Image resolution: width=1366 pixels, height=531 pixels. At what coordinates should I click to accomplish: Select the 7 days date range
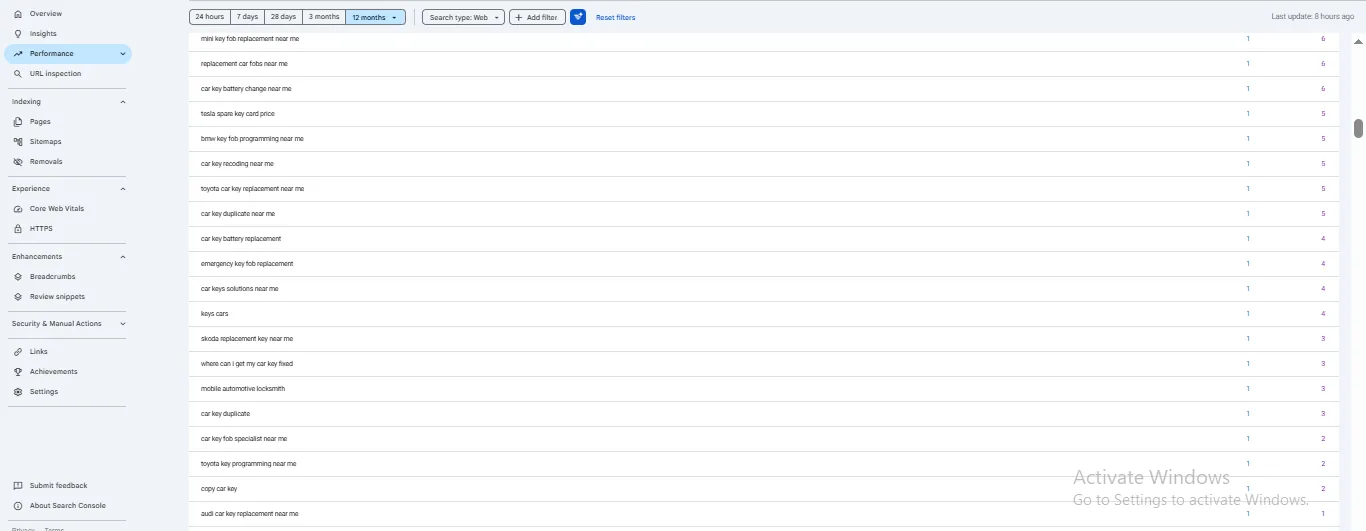[x=247, y=17]
